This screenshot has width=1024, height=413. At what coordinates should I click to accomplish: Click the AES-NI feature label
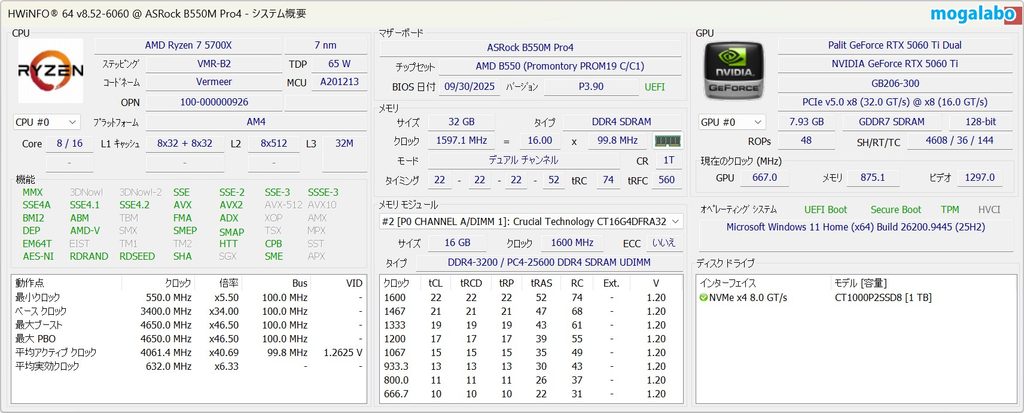38,256
